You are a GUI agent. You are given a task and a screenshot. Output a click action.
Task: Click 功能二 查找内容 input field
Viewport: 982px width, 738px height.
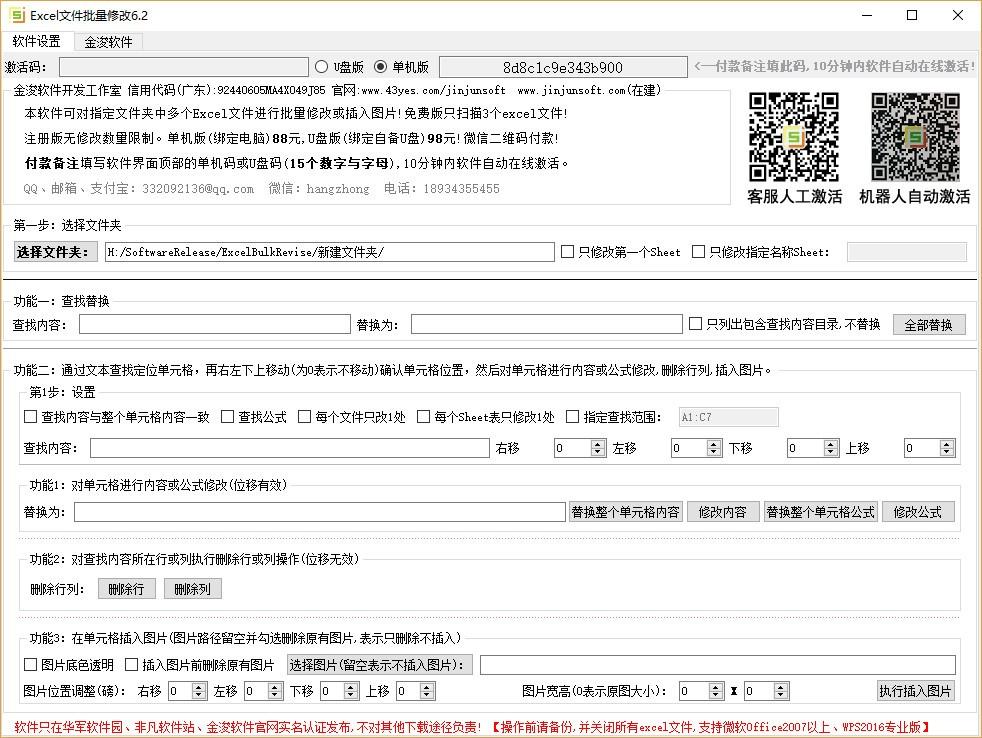[x=290, y=448]
